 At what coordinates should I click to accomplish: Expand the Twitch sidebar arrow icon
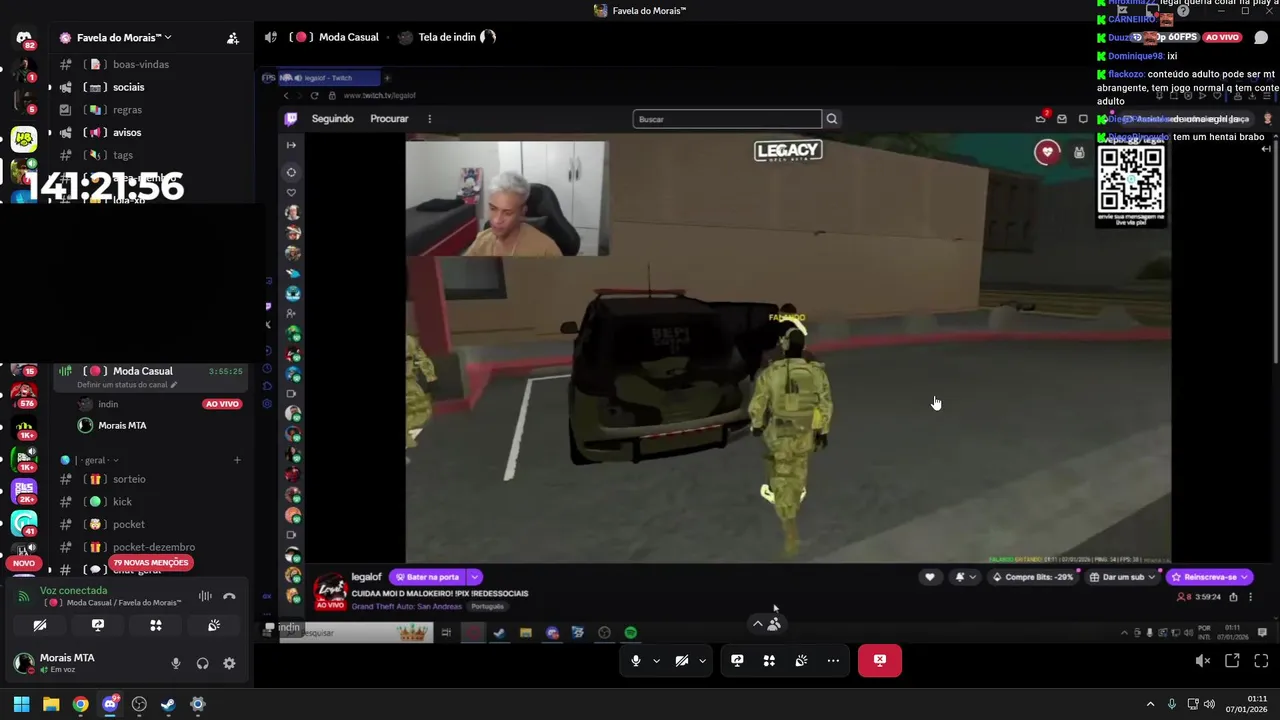pos(291,145)
